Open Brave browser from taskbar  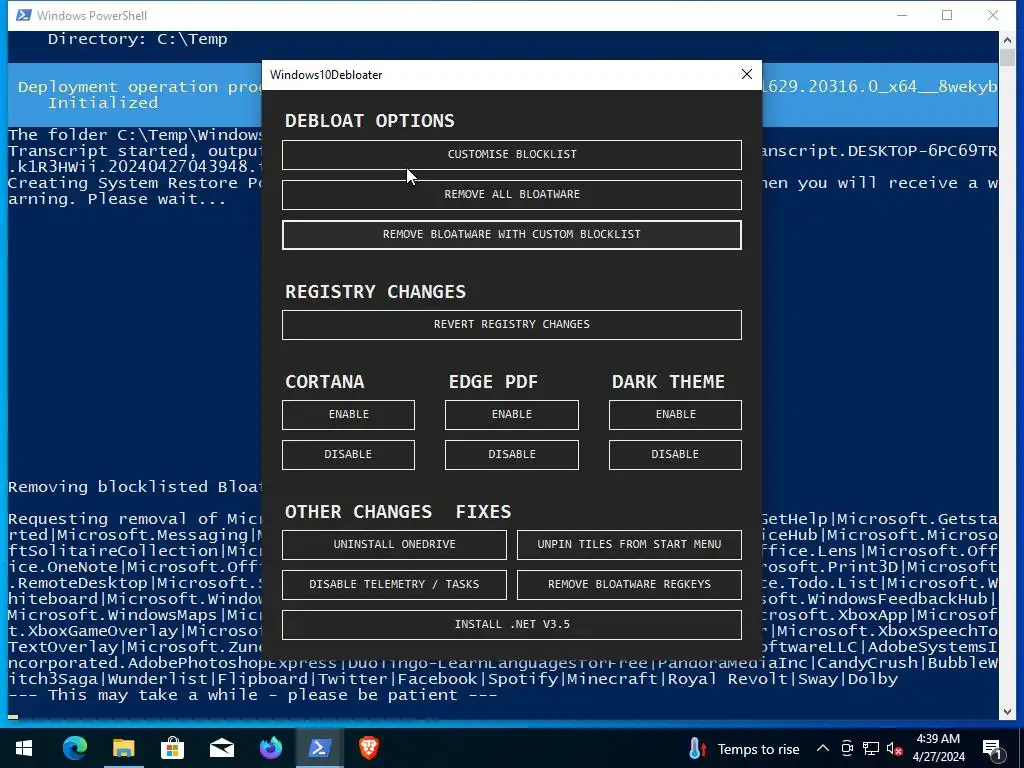(368, 748)
